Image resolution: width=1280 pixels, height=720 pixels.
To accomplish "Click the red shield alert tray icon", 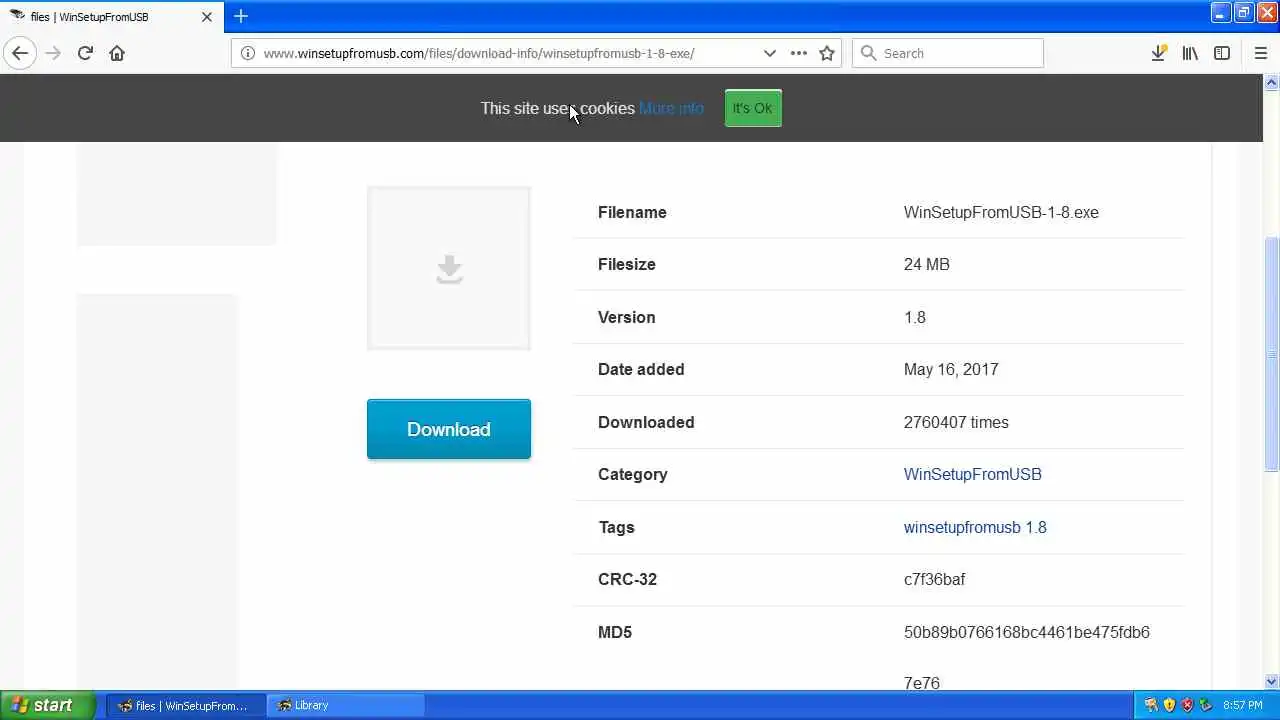I will coord(1187,705).
